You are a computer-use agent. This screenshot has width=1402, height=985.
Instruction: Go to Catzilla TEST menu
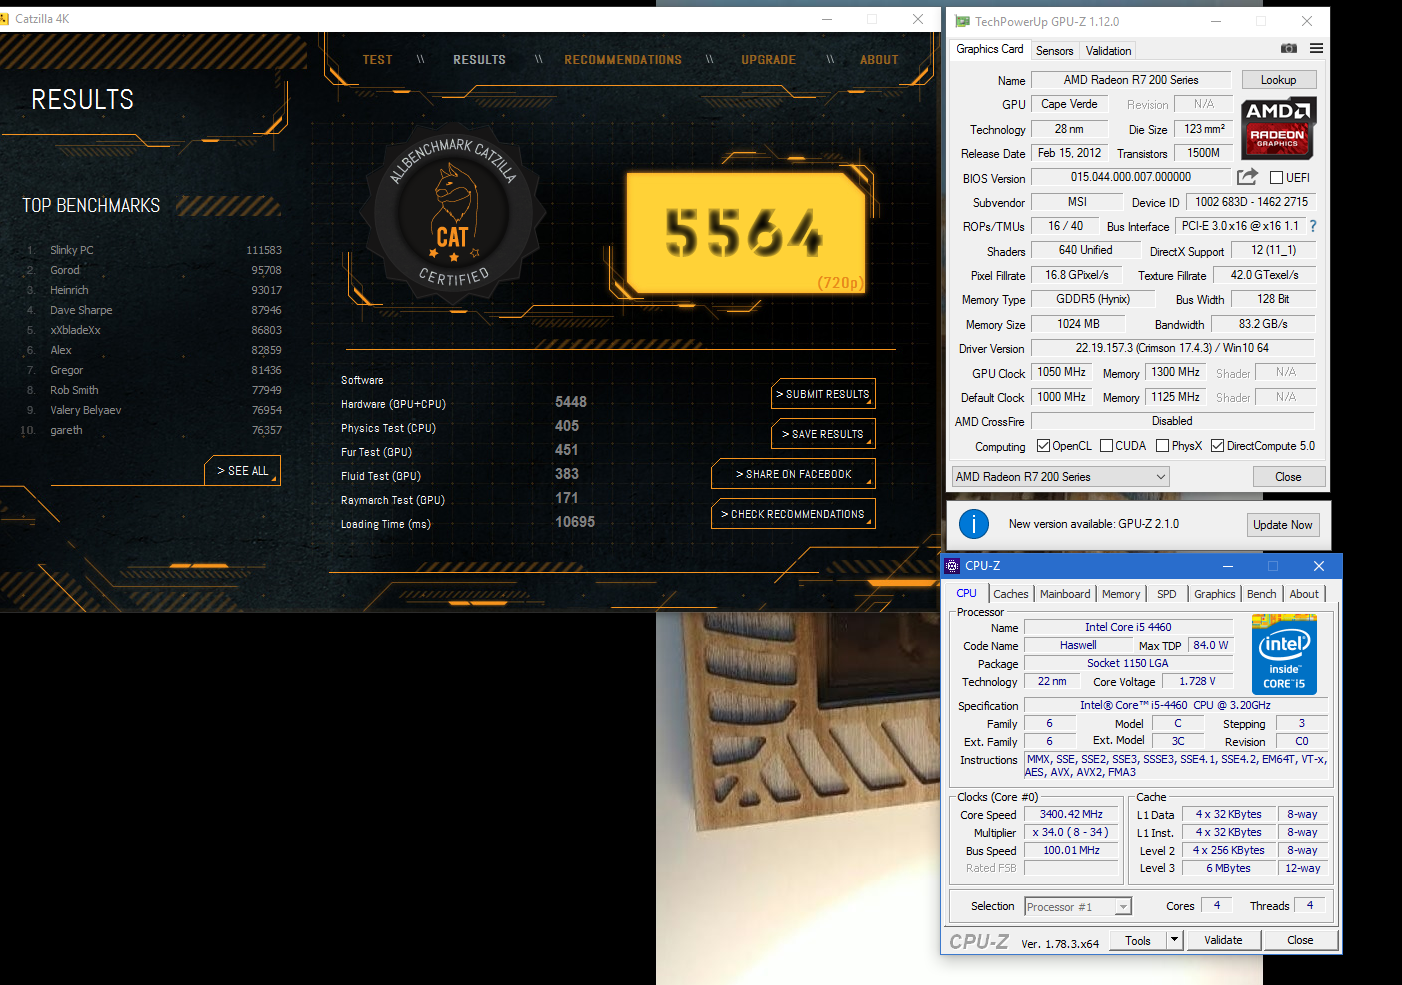point(377,60)
